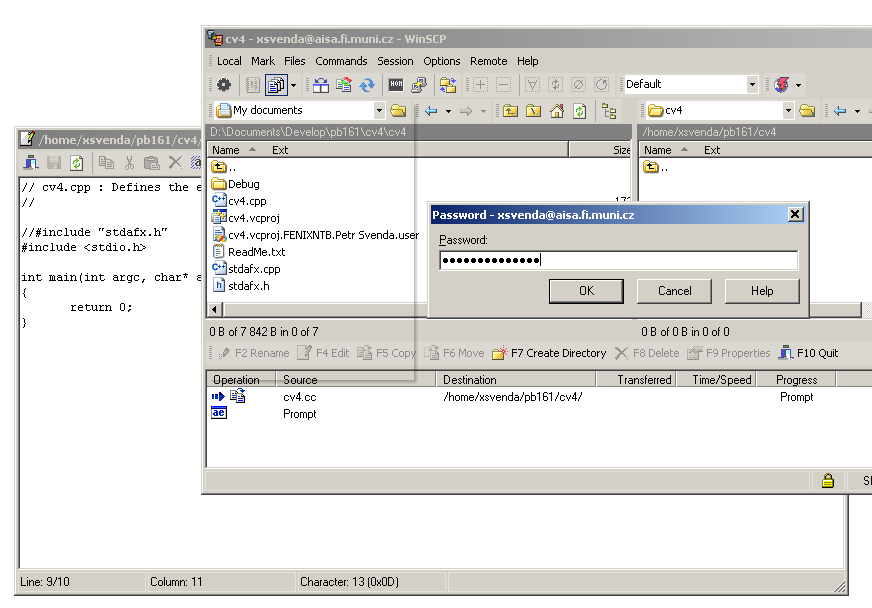
Task: Close the Password dialog with X
Action: click(x=795, y=215)
